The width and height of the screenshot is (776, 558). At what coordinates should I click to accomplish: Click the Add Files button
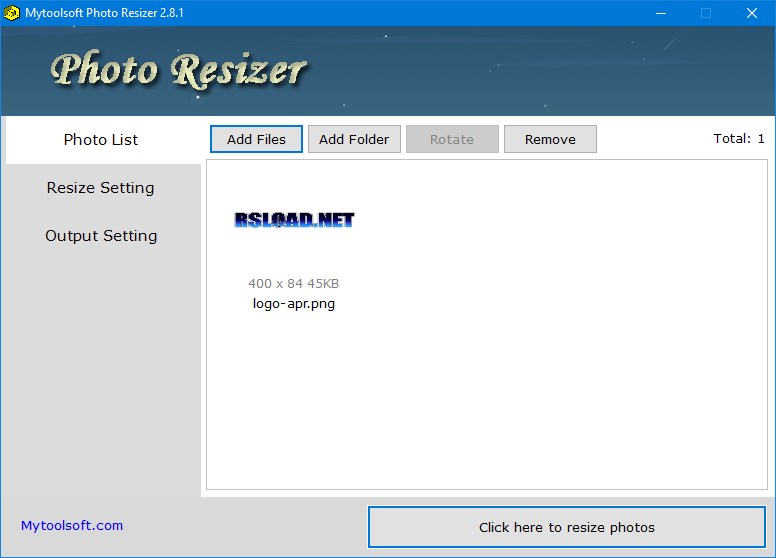[x=256, y=139]
